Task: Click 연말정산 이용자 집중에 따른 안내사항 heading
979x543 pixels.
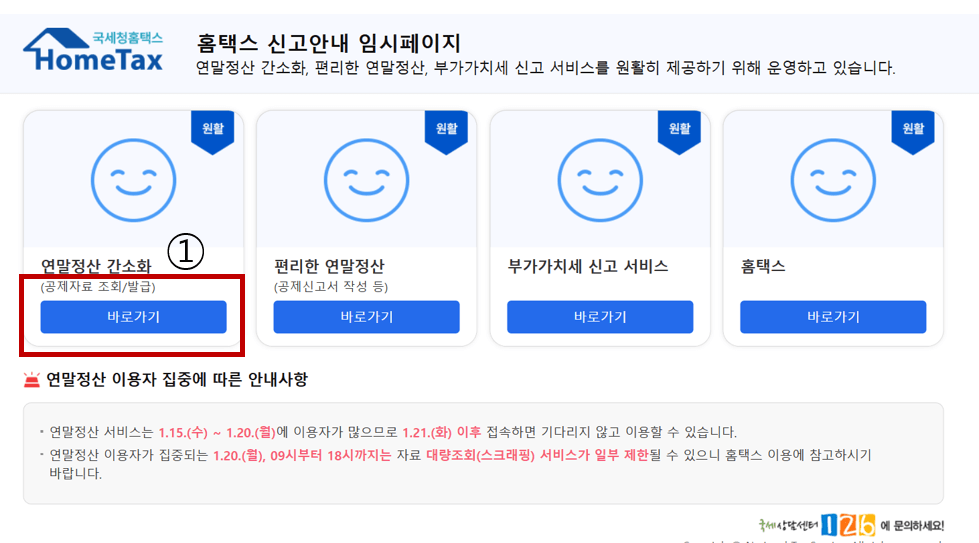Action: (177, 379)
